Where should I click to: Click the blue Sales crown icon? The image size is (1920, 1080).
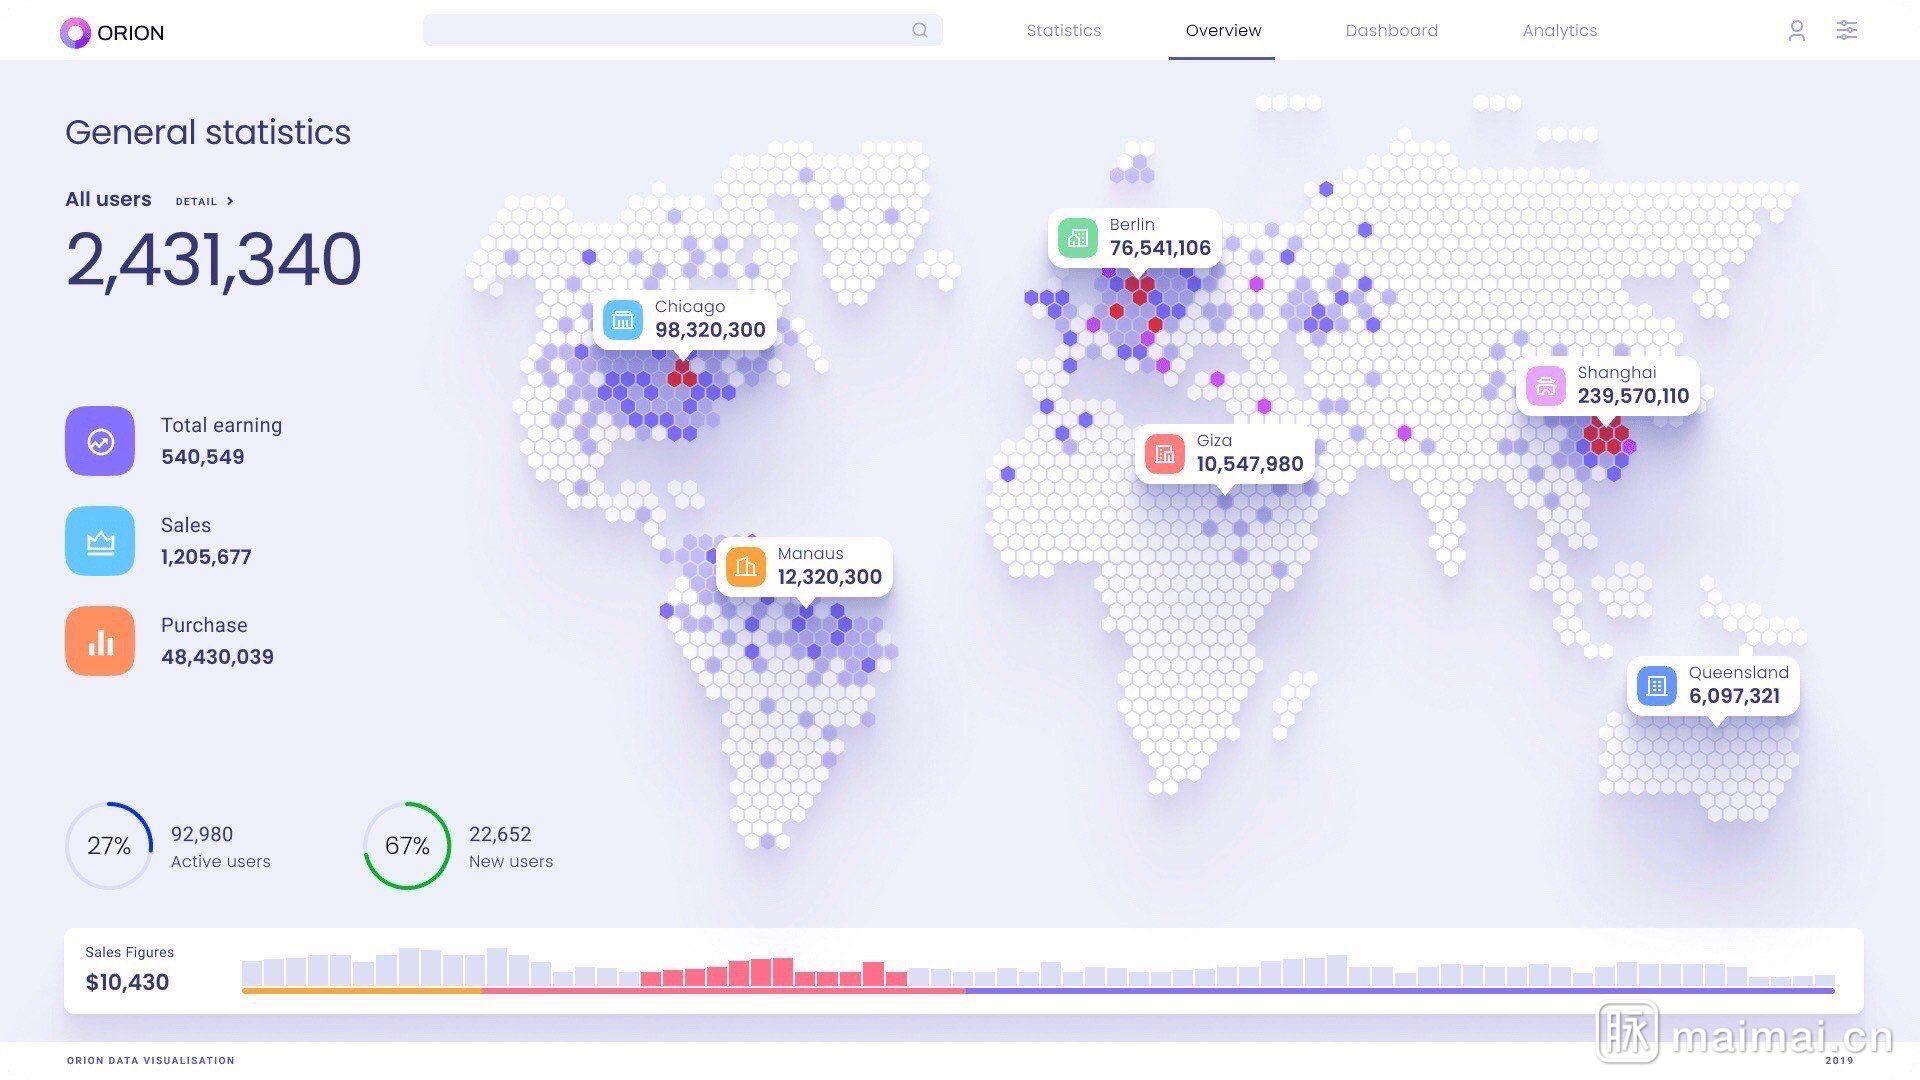(x=100, y=541)
